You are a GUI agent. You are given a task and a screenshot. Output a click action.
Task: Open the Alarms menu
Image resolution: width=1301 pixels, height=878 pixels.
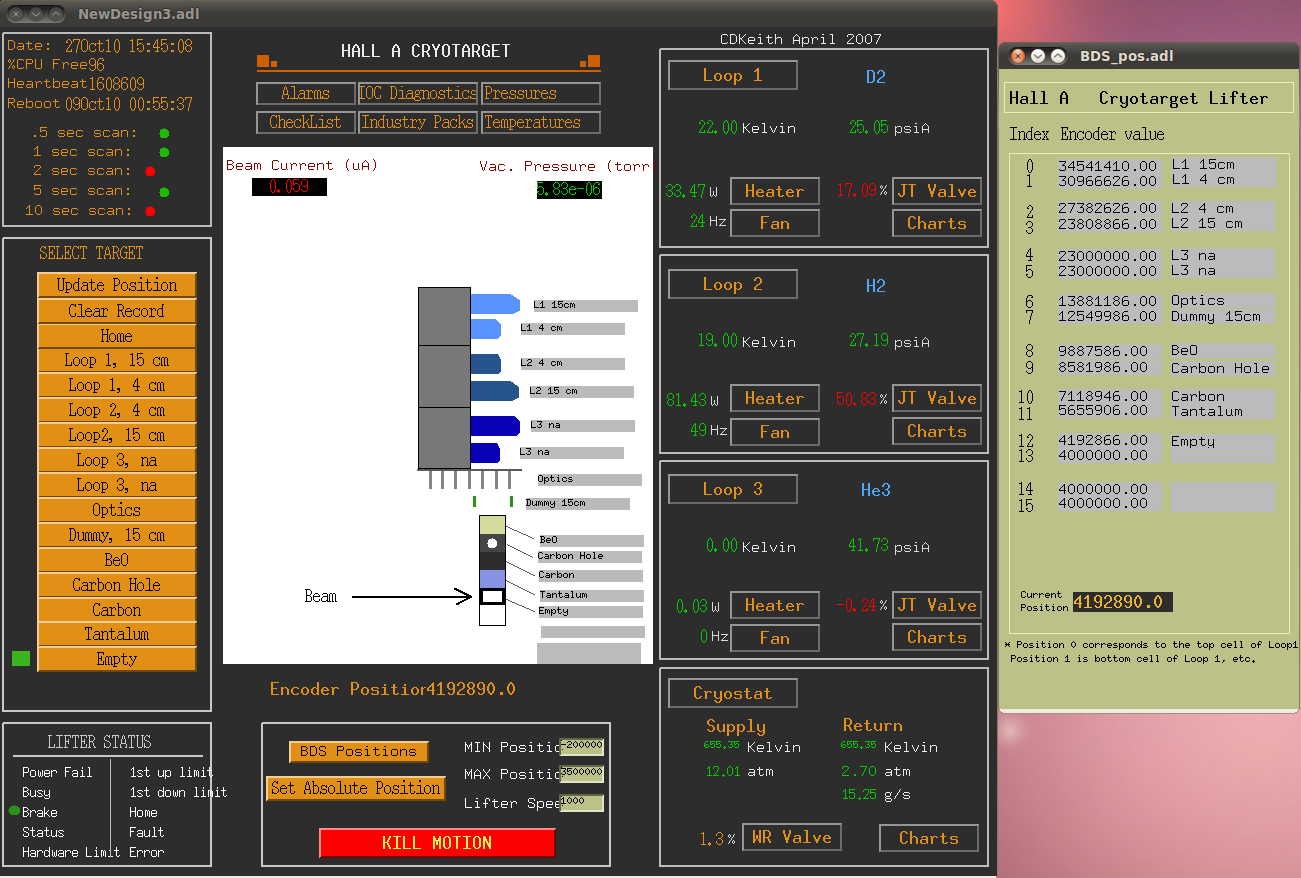pos(306,93)
